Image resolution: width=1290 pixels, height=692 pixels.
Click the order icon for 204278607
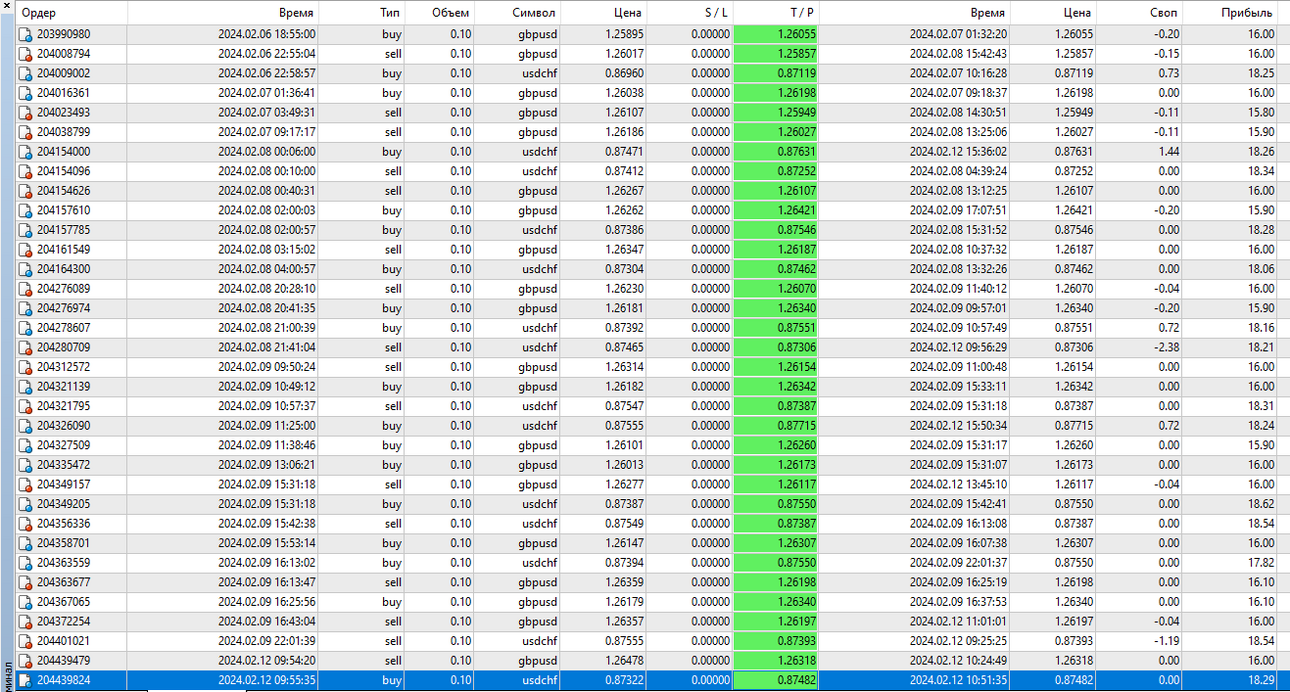click(x=26, y=328)
